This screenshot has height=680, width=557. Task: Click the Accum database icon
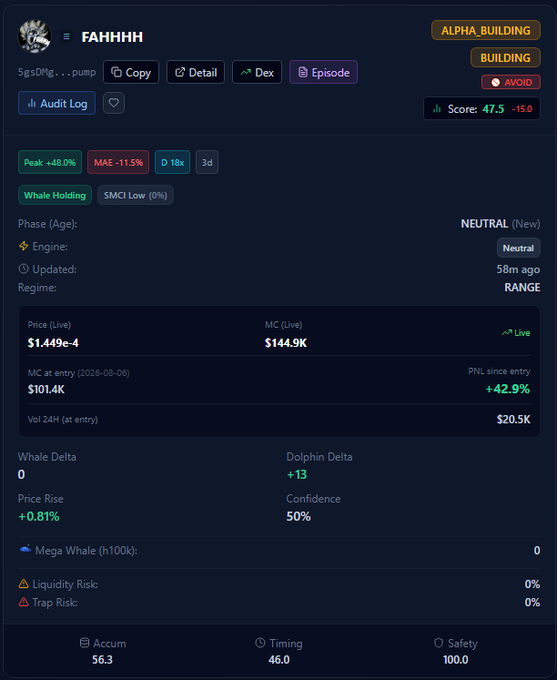(x=85, y=643)
